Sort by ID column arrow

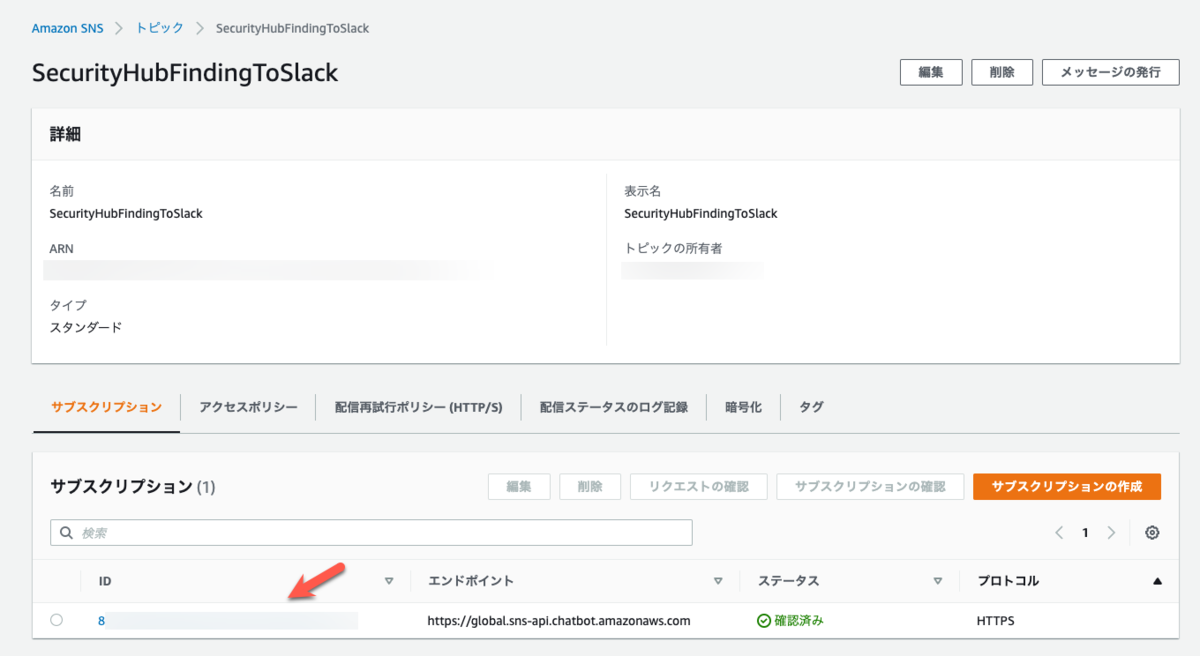389,581
